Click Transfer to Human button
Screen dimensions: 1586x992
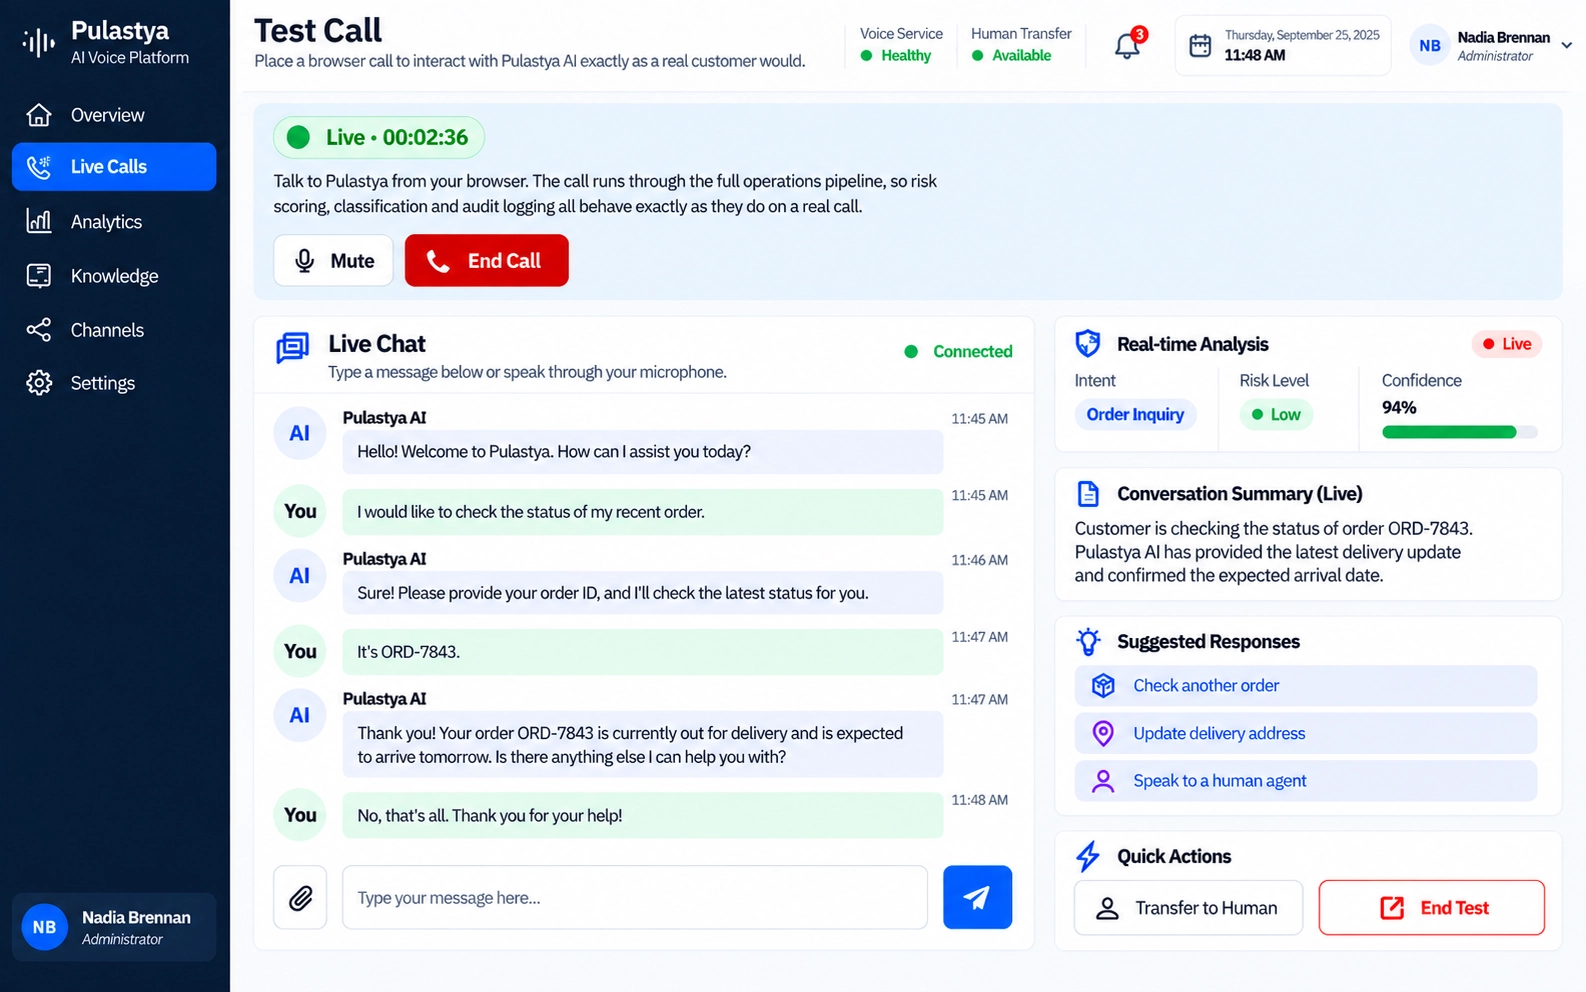[x=1188, y=908]
